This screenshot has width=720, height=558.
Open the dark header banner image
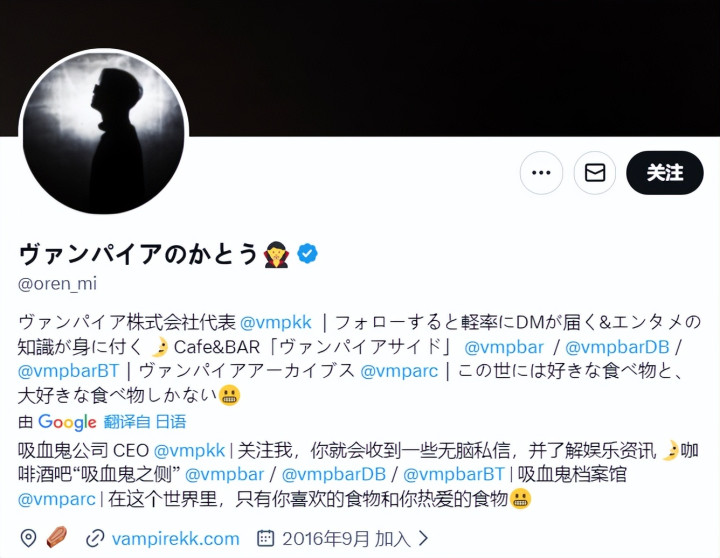(x=360, y=68)
